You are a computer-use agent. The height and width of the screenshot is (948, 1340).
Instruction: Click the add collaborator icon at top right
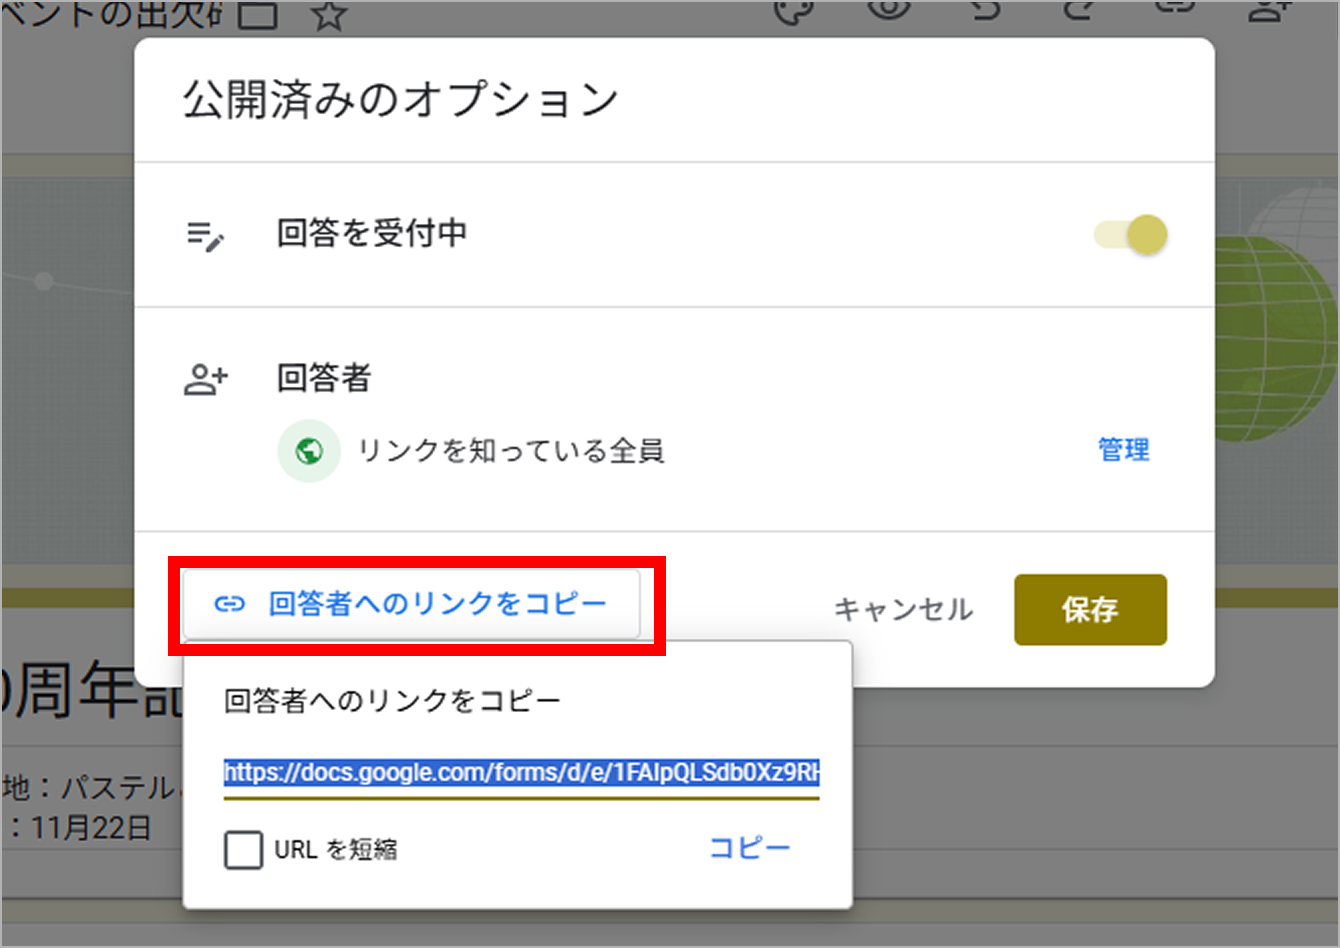(1269, 10)
